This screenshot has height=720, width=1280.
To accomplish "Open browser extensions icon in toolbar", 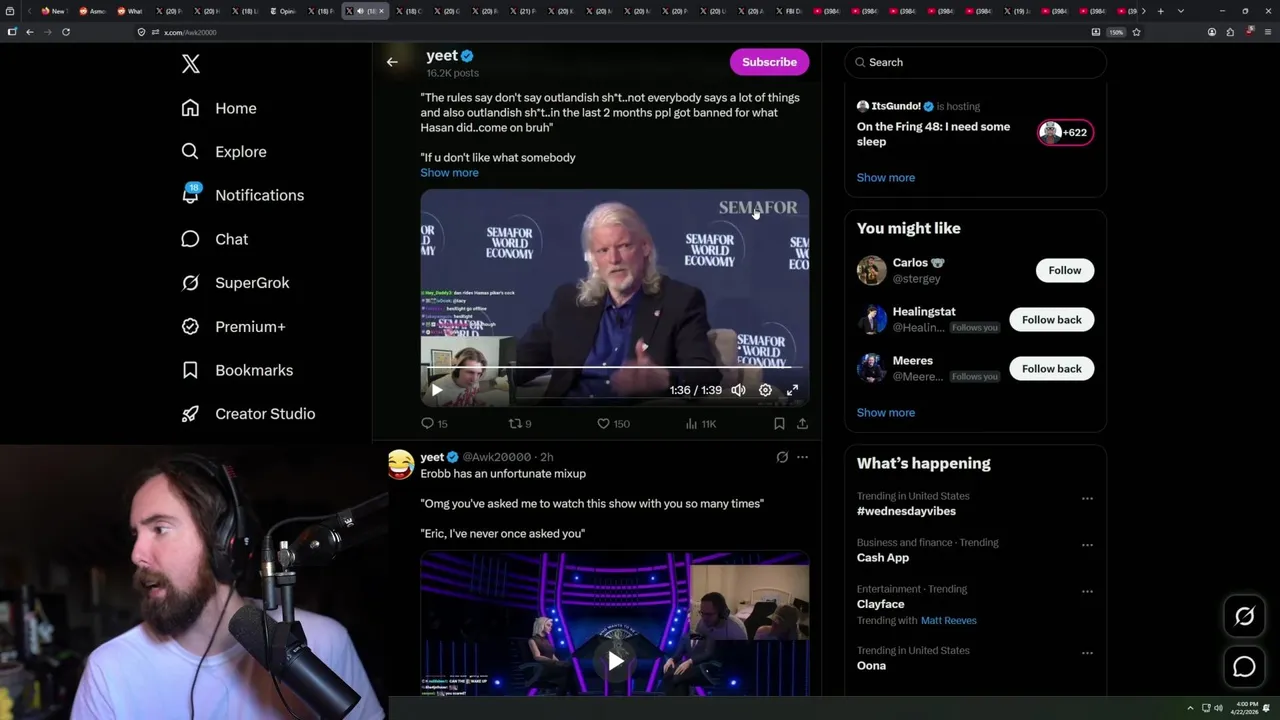I will (x=1230, y=32).
